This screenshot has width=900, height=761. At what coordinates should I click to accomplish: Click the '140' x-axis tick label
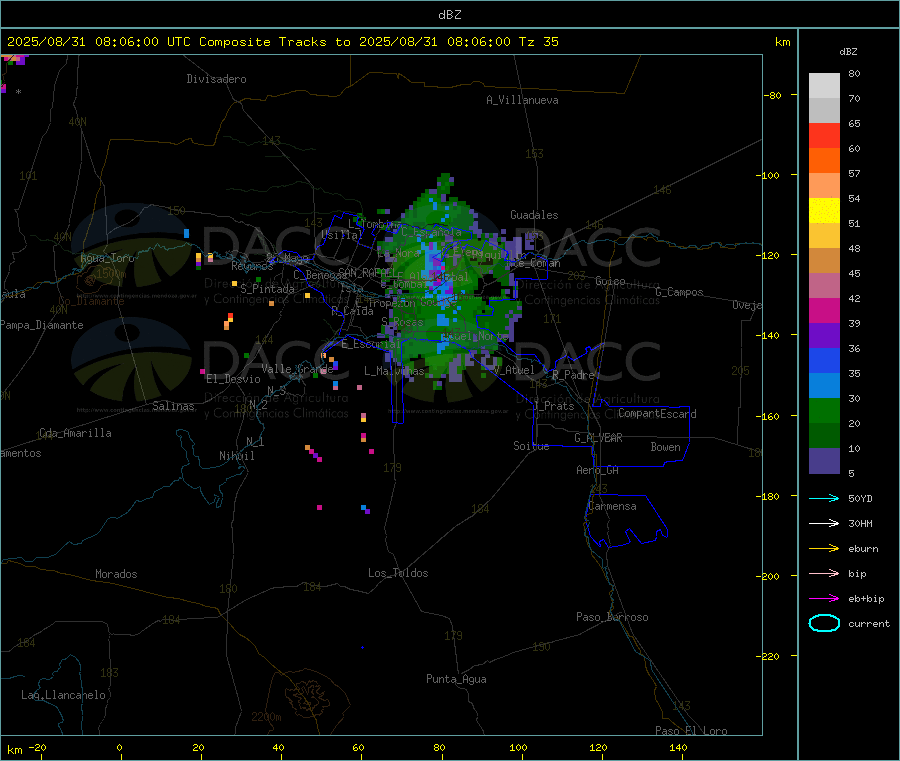tap(678, 747)
